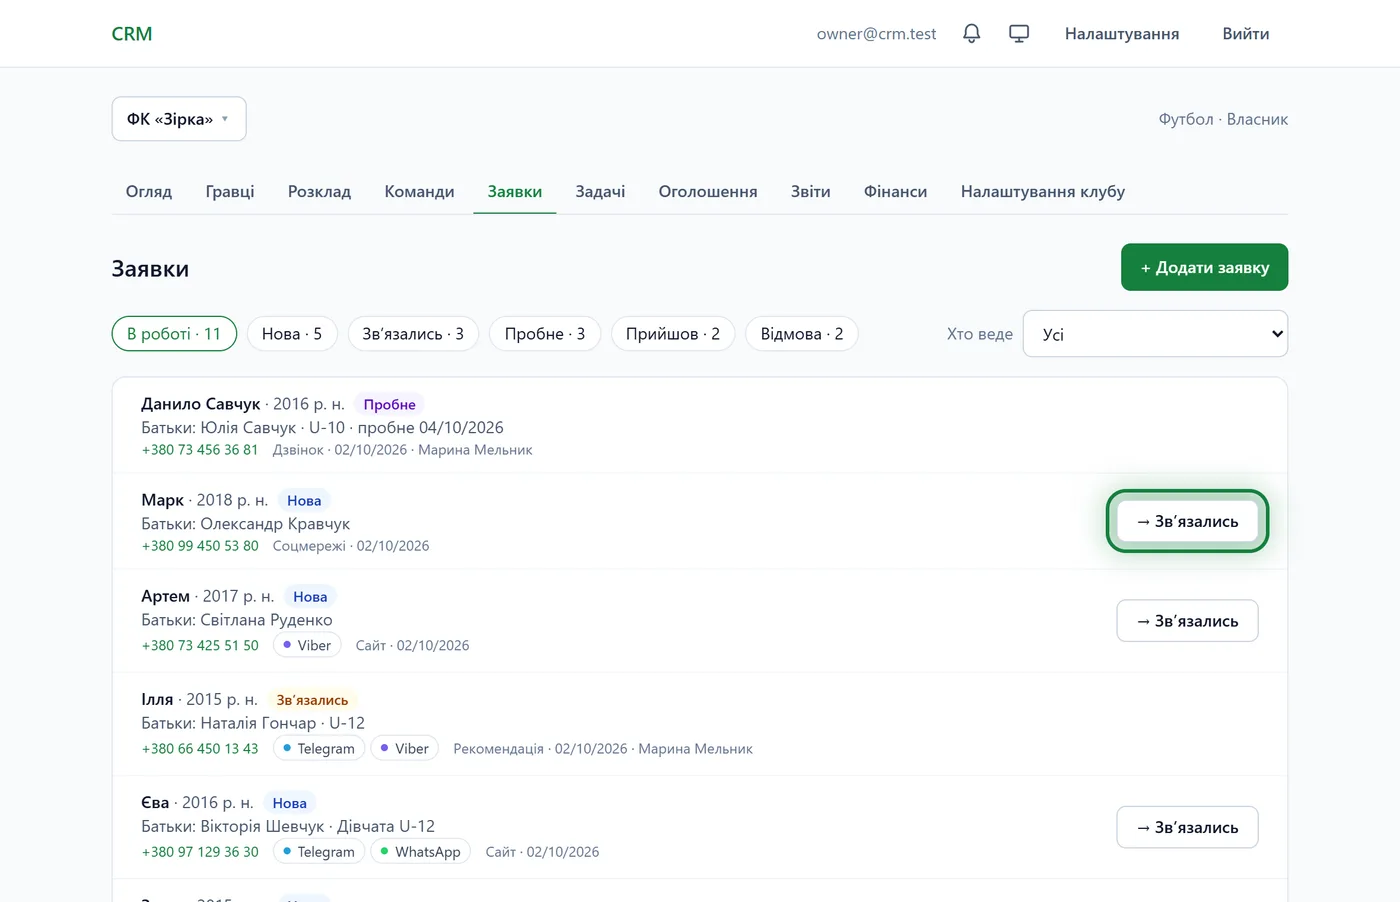1400x902 pixels.
Task: Switch to the Огляд tab
Action: pyautogui.click(x=149, y=191)
